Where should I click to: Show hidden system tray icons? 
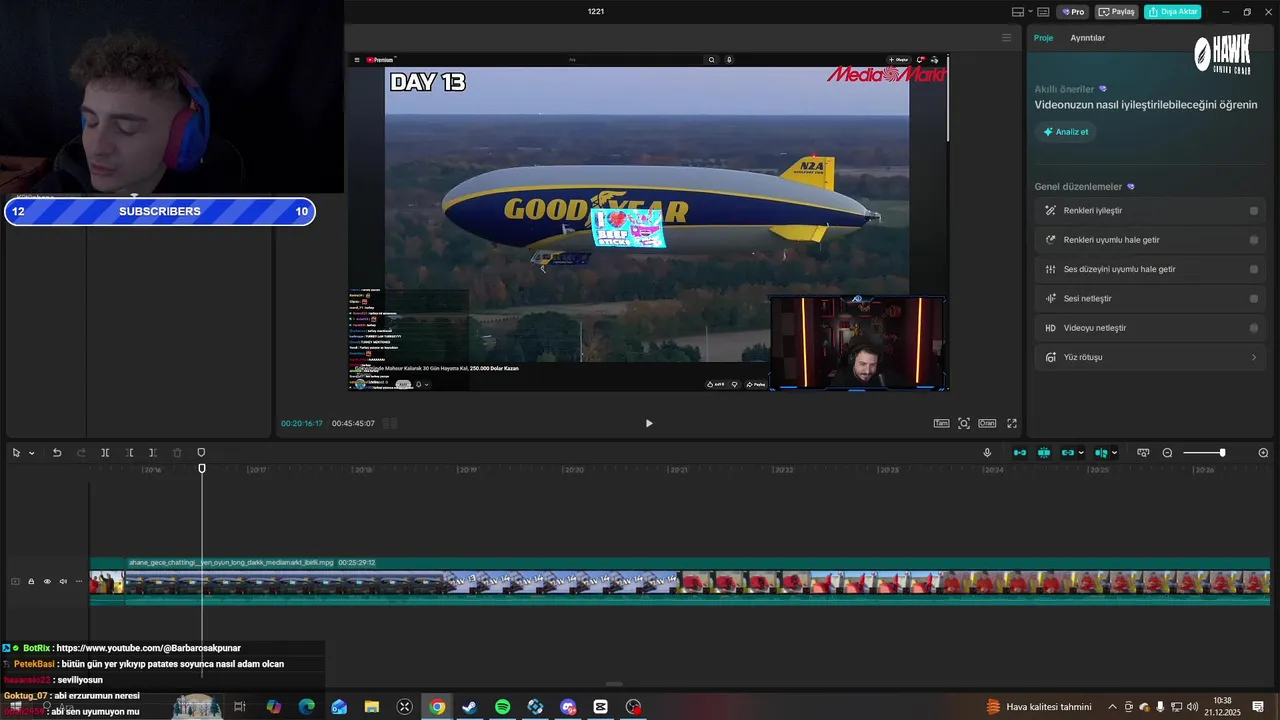[x=1112, y=707]
